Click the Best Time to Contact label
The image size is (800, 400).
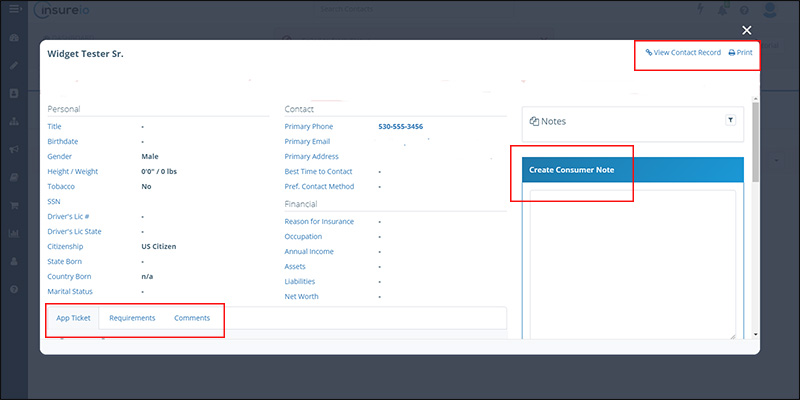point(318,171)
